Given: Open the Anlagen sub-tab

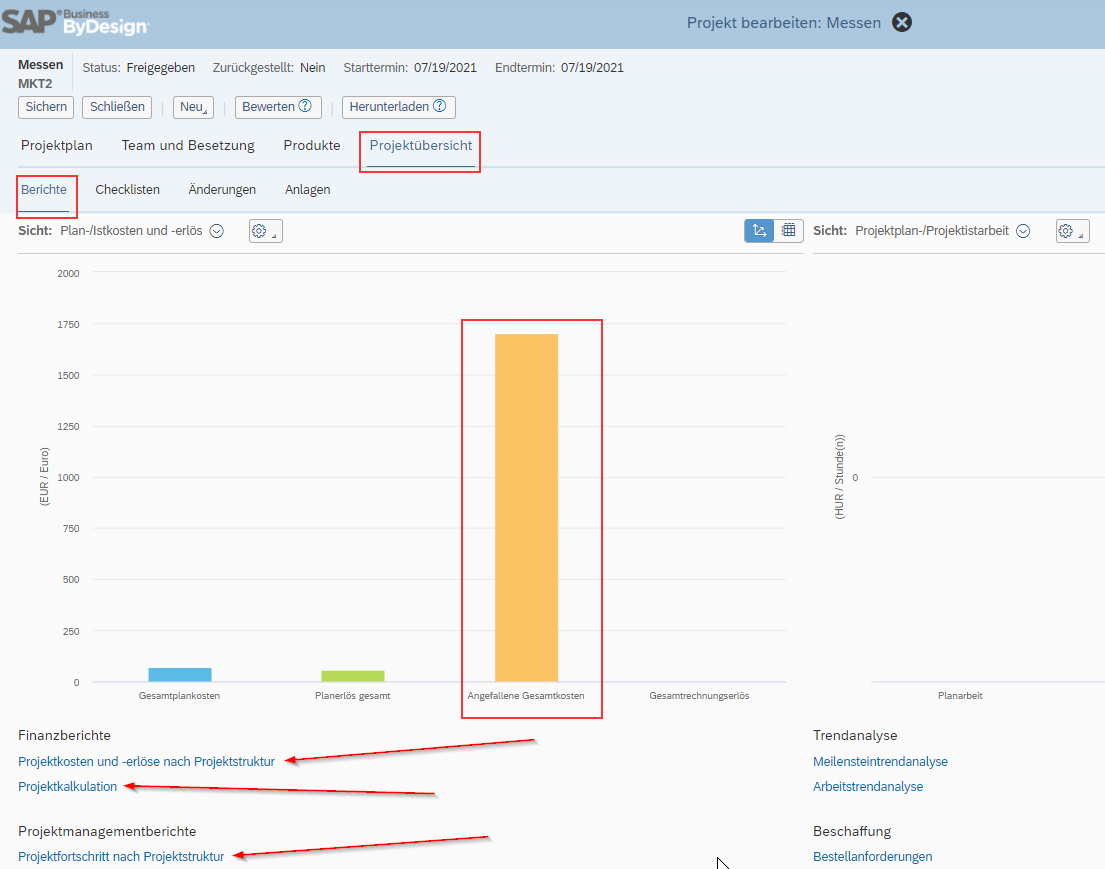Looking at the screenshot, I should click(x=307, y=190).
